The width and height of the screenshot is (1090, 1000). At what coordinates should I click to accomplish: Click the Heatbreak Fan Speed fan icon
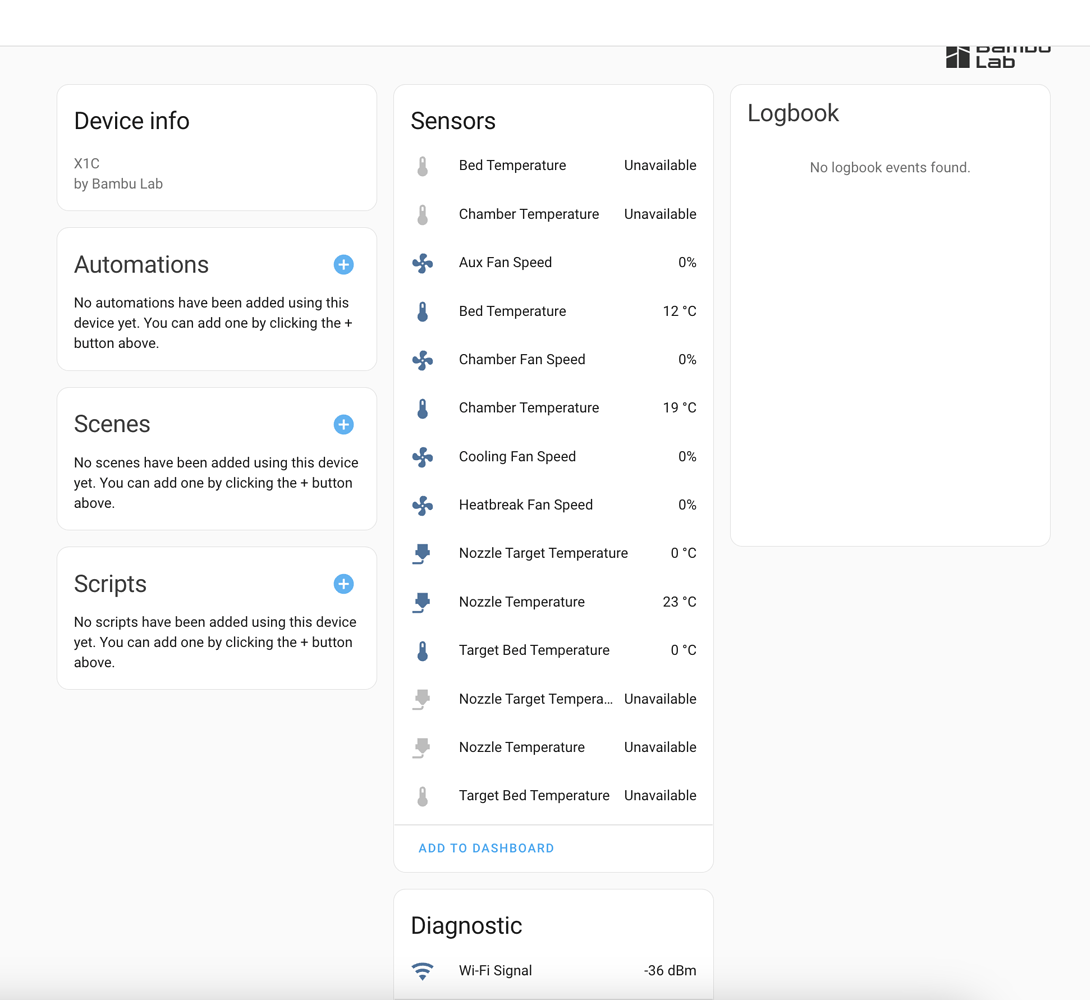tap(423, 505)
